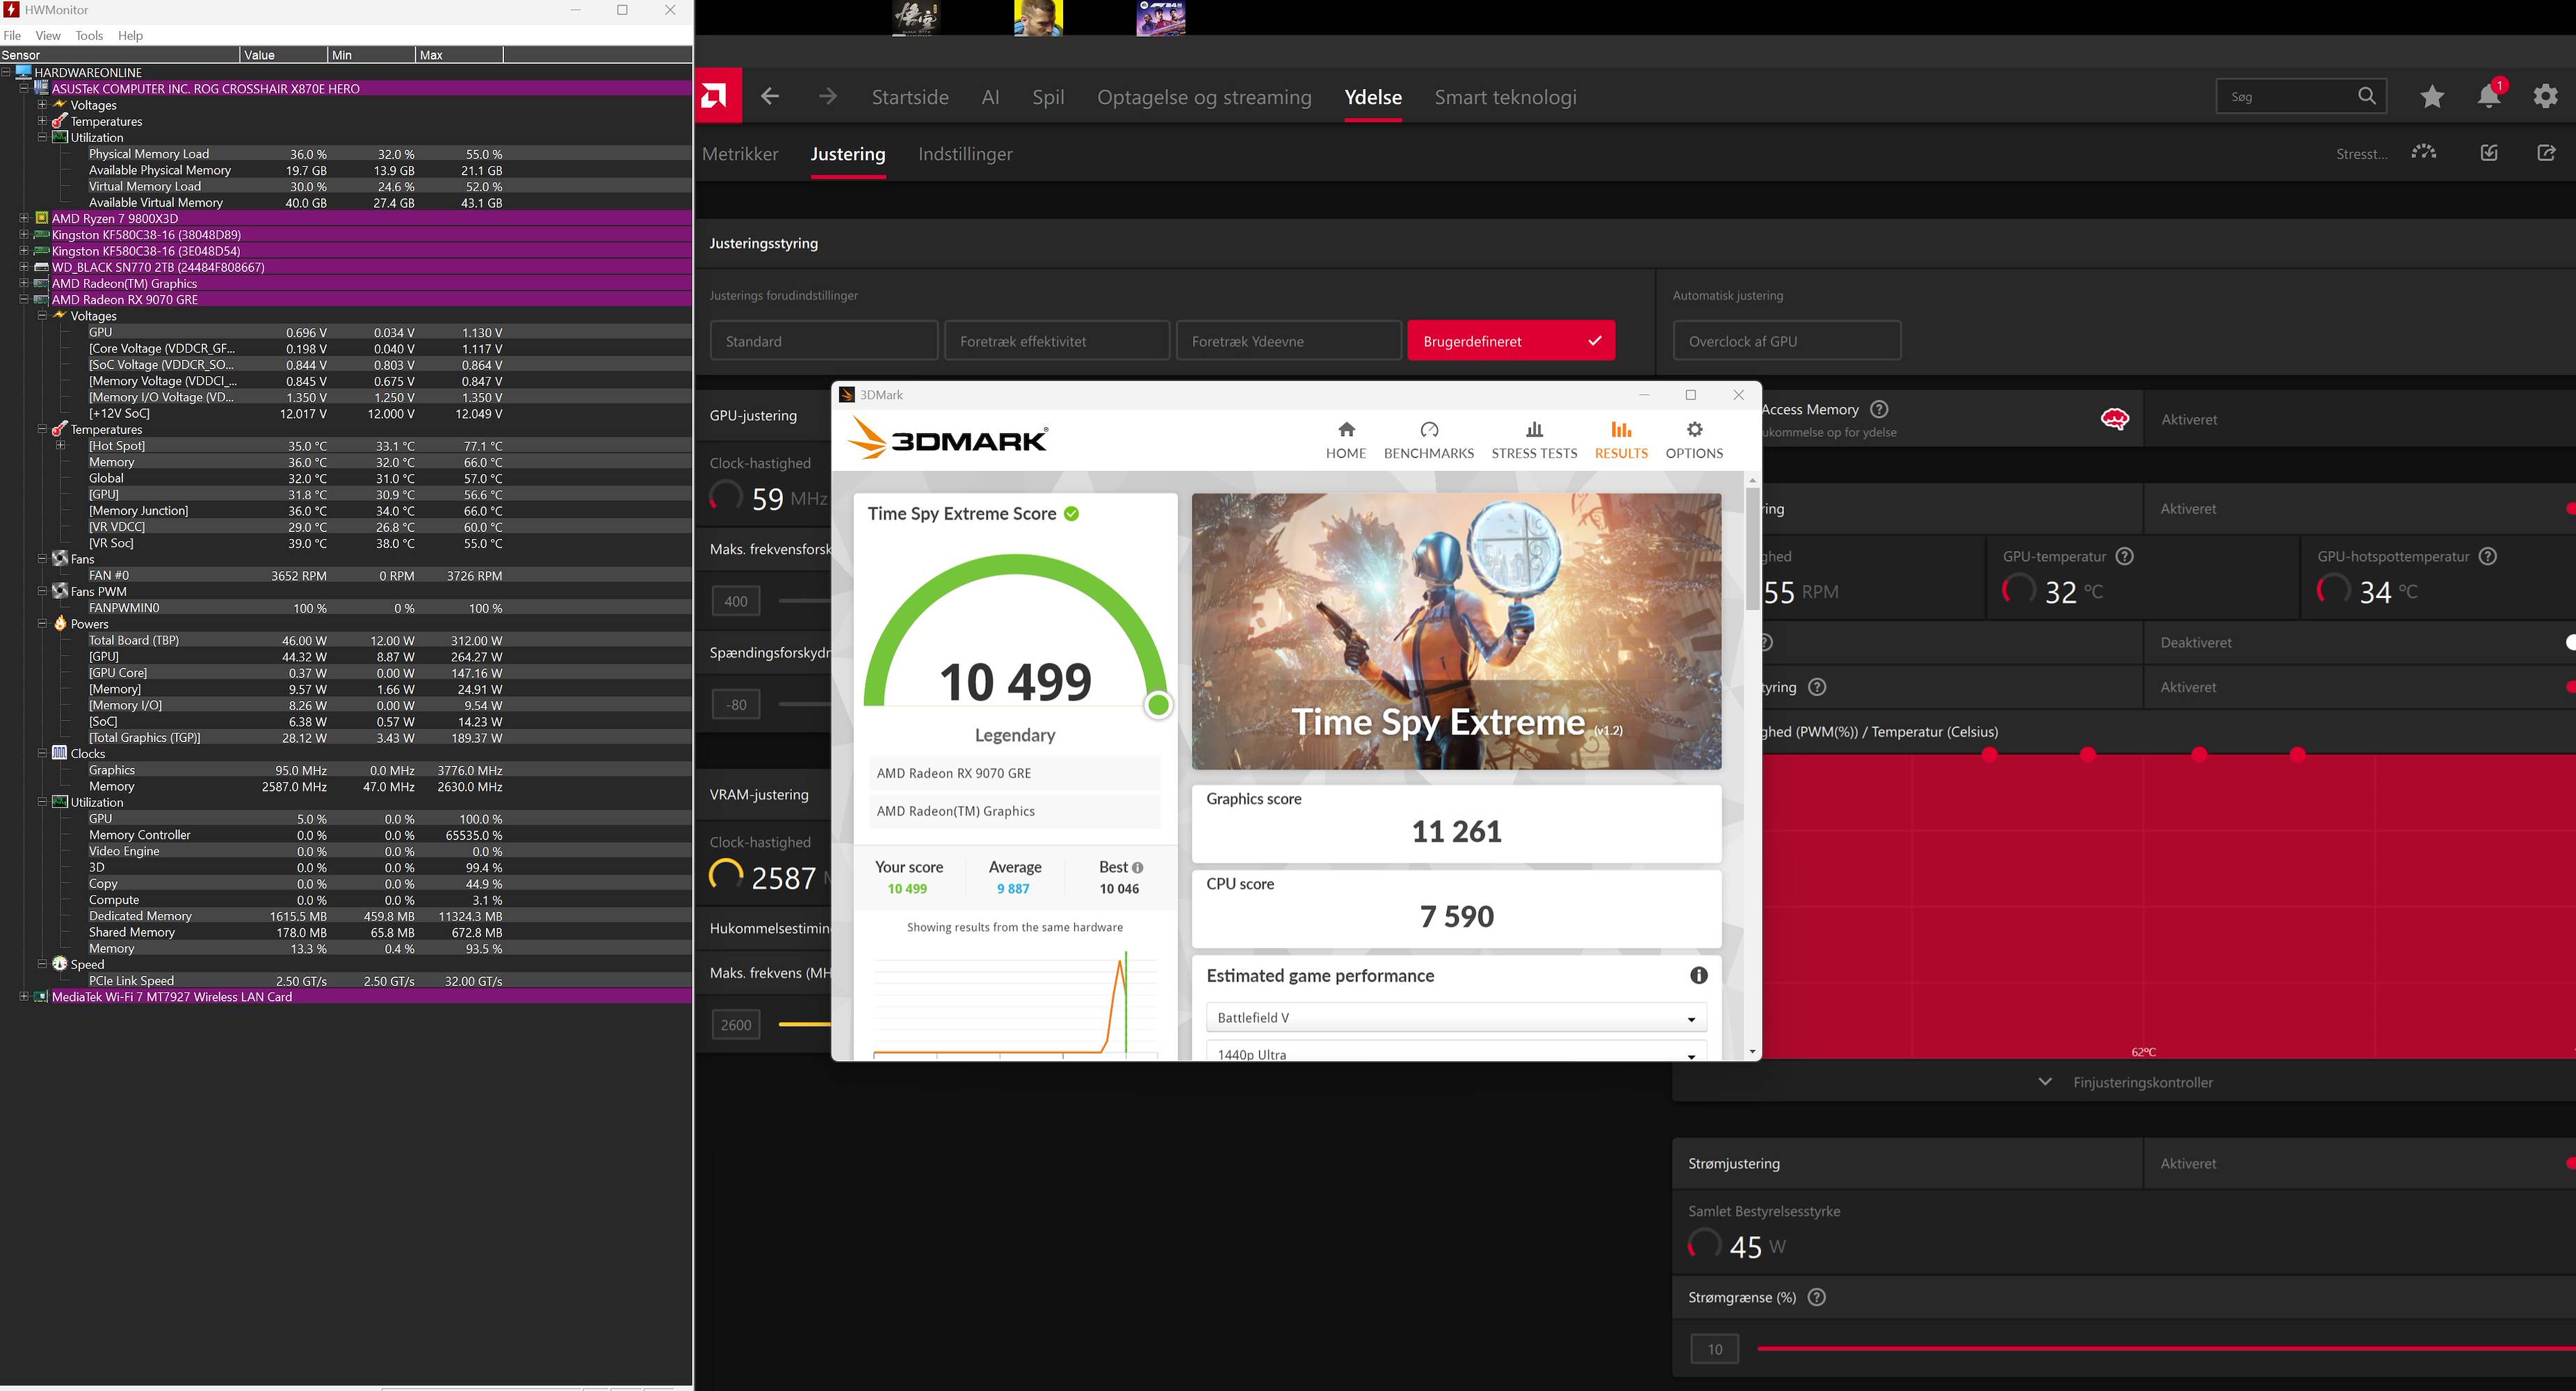Image resolution: width=2576 pixels, height=1391 pixels.
Task: Click the info icon next to Best score
Action: (x=1137, y=867)
